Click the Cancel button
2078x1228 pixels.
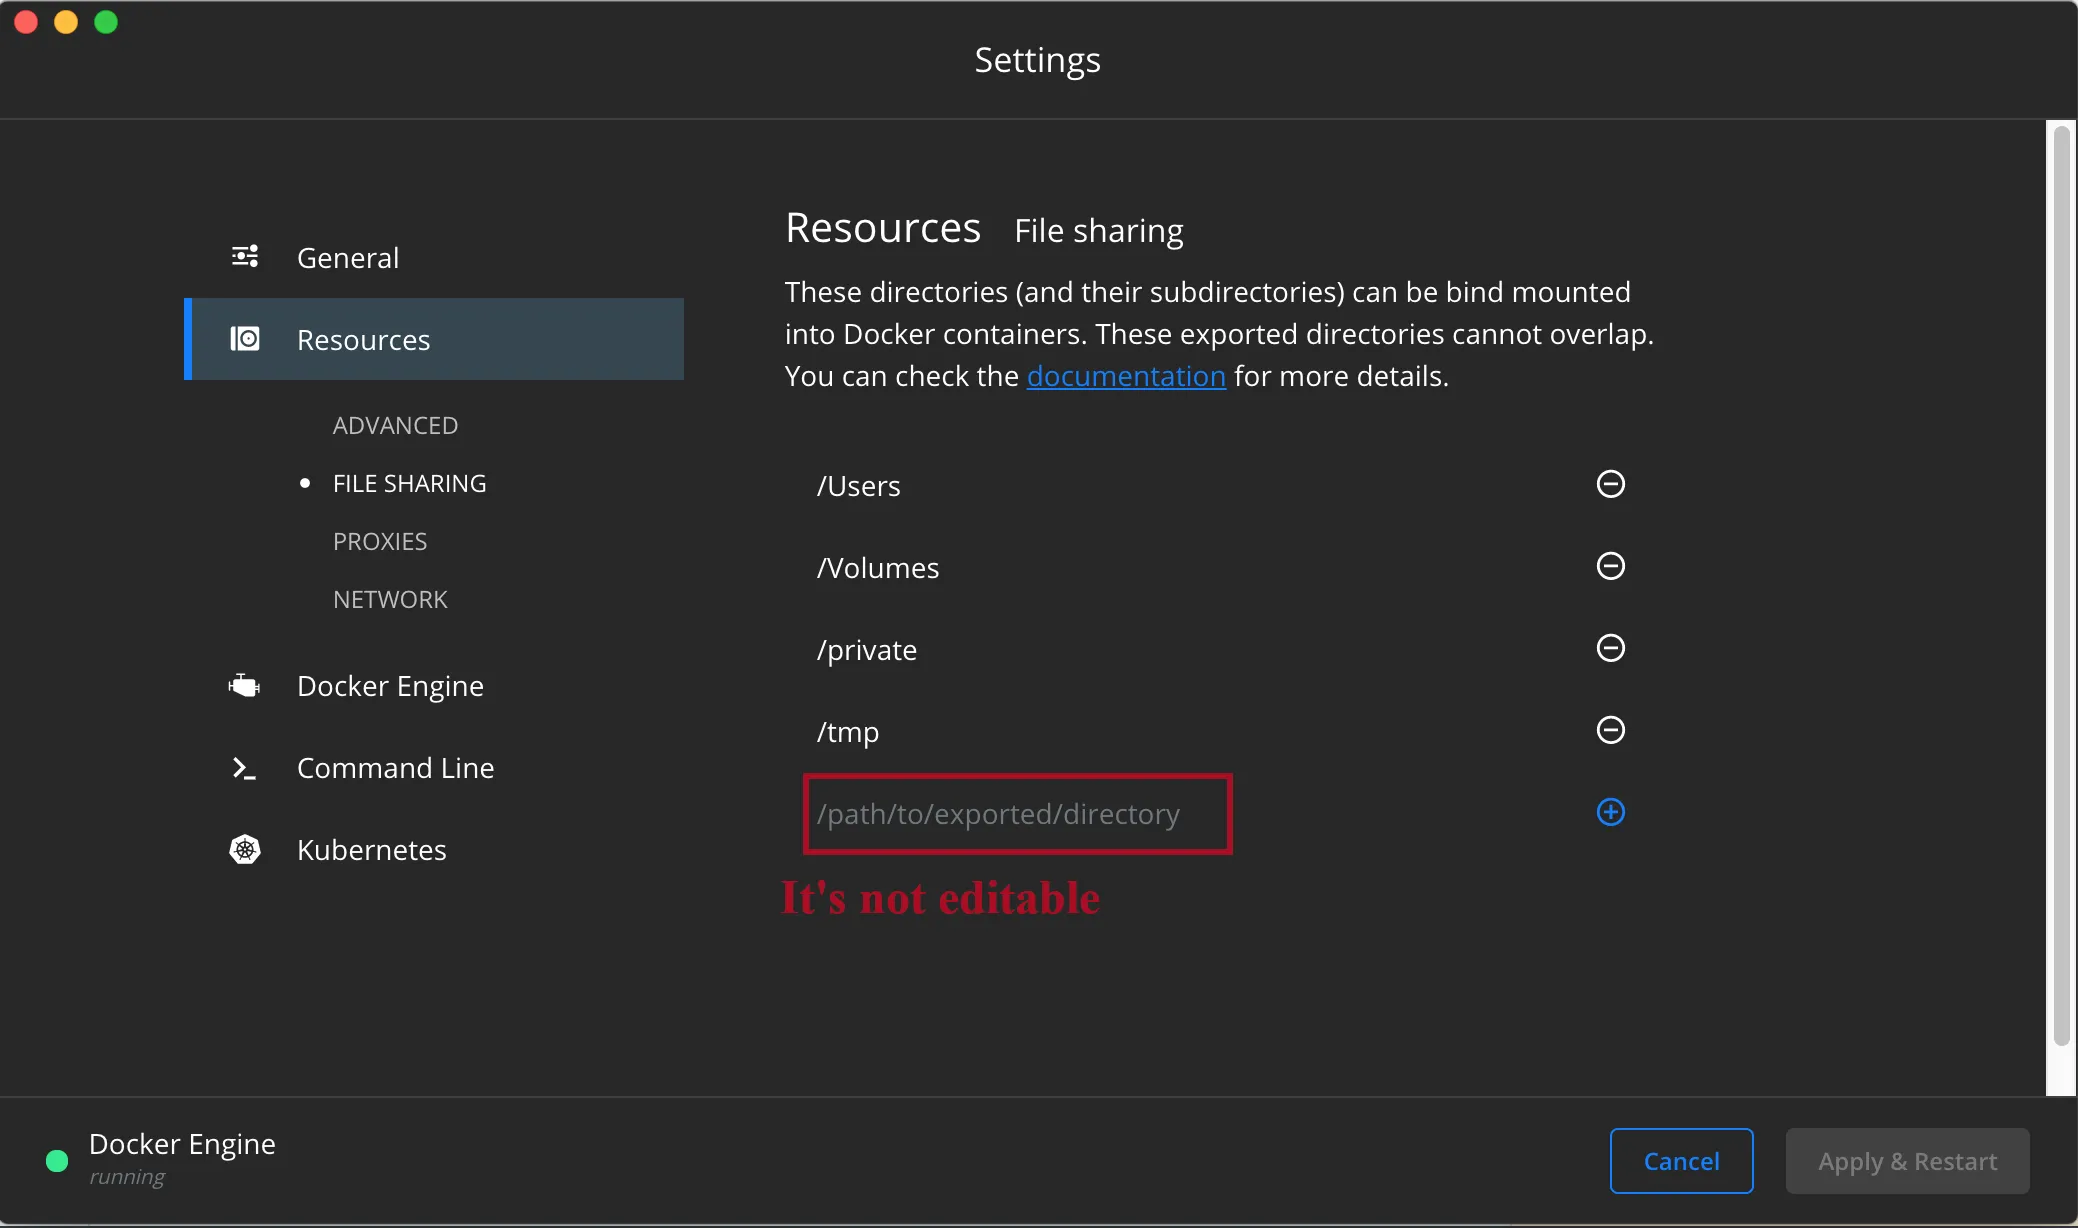click(x=1681, y=1161)
